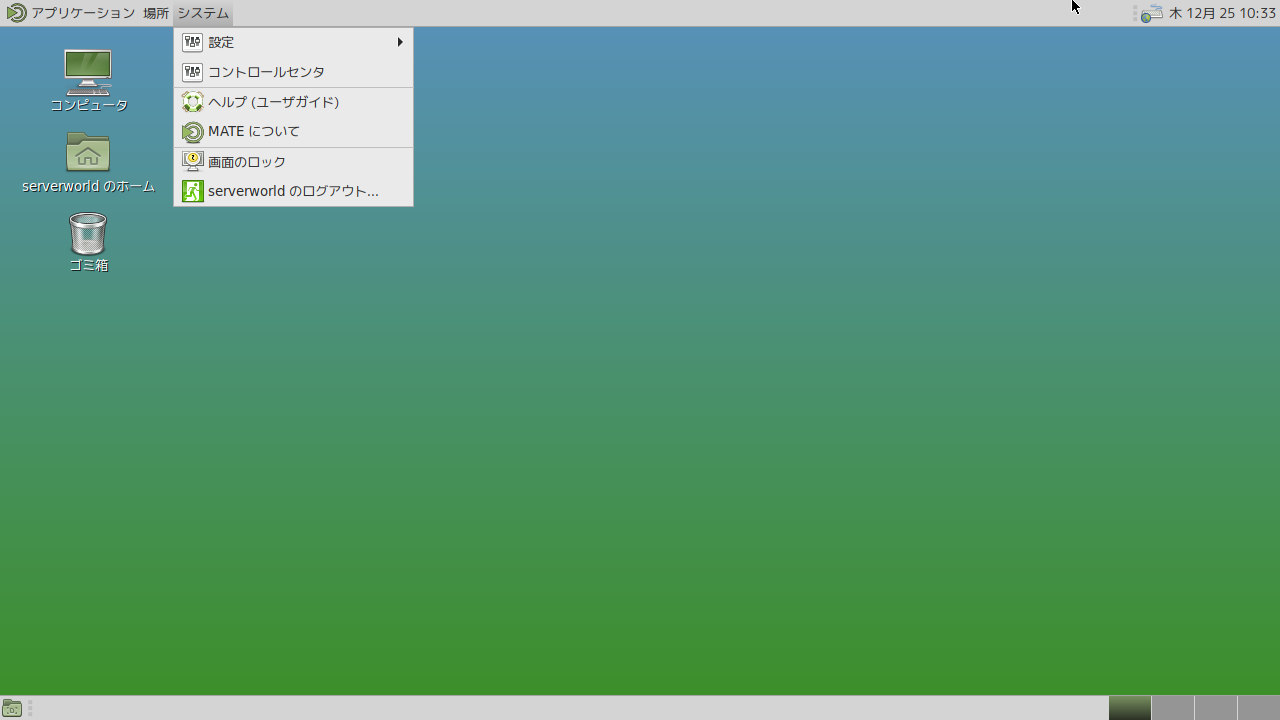Switch to the fourth workspace

(x=1258, y=708)
